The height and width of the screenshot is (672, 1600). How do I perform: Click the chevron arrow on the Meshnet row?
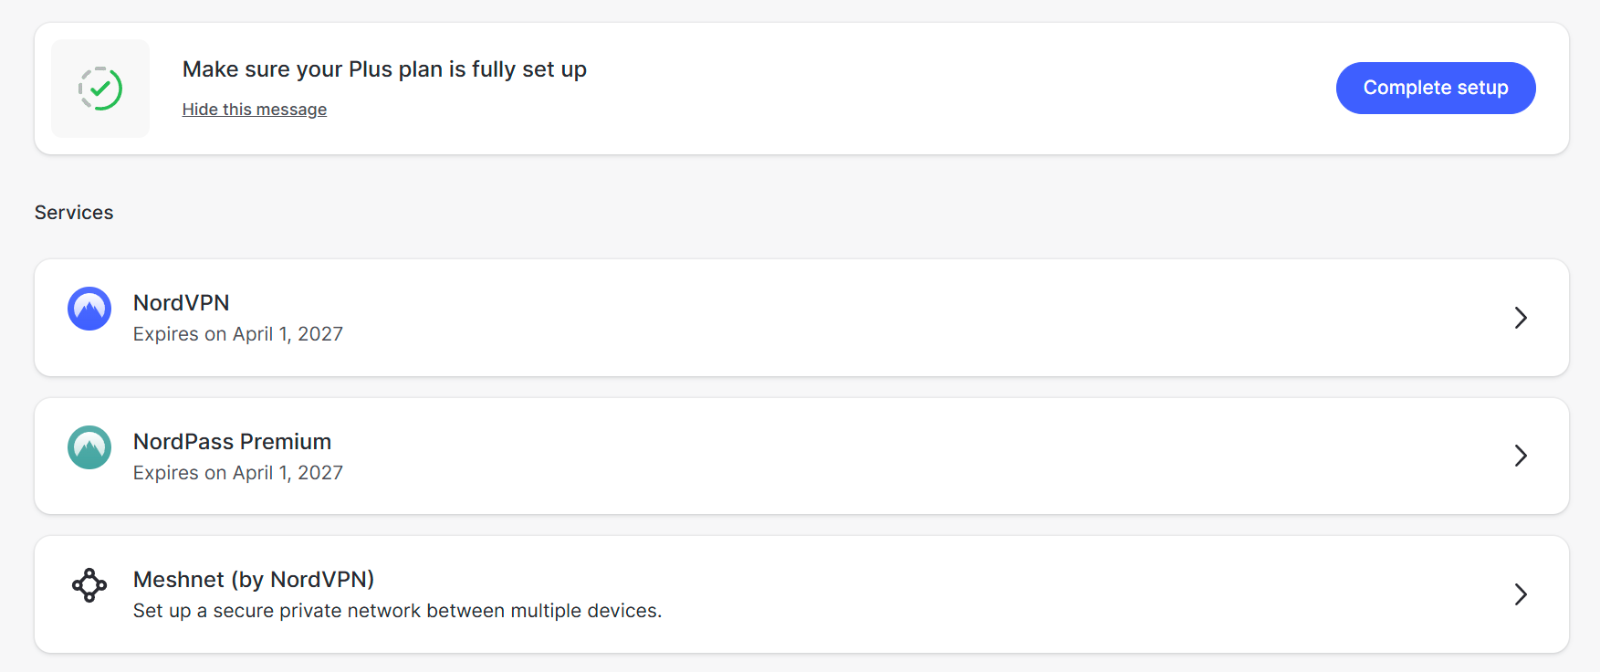pyautogui.click(x=1520, y=595)
